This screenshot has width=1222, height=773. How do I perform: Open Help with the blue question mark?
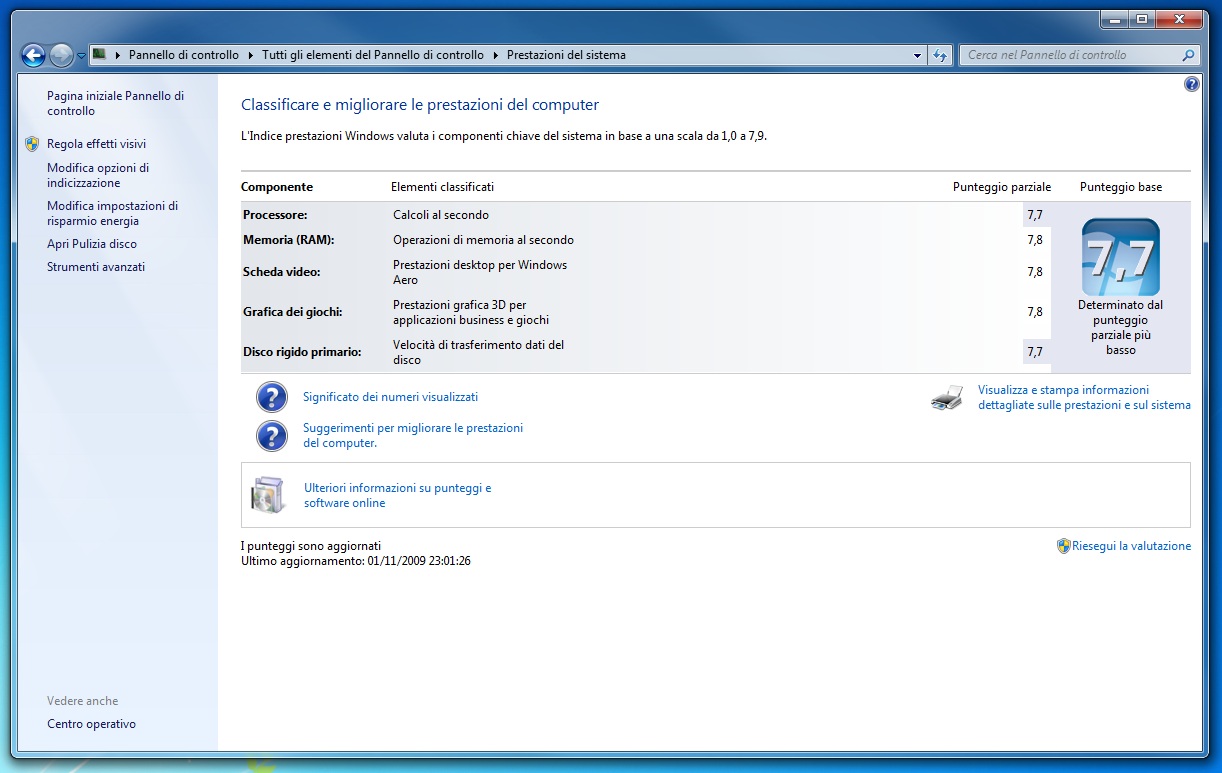1192,85
